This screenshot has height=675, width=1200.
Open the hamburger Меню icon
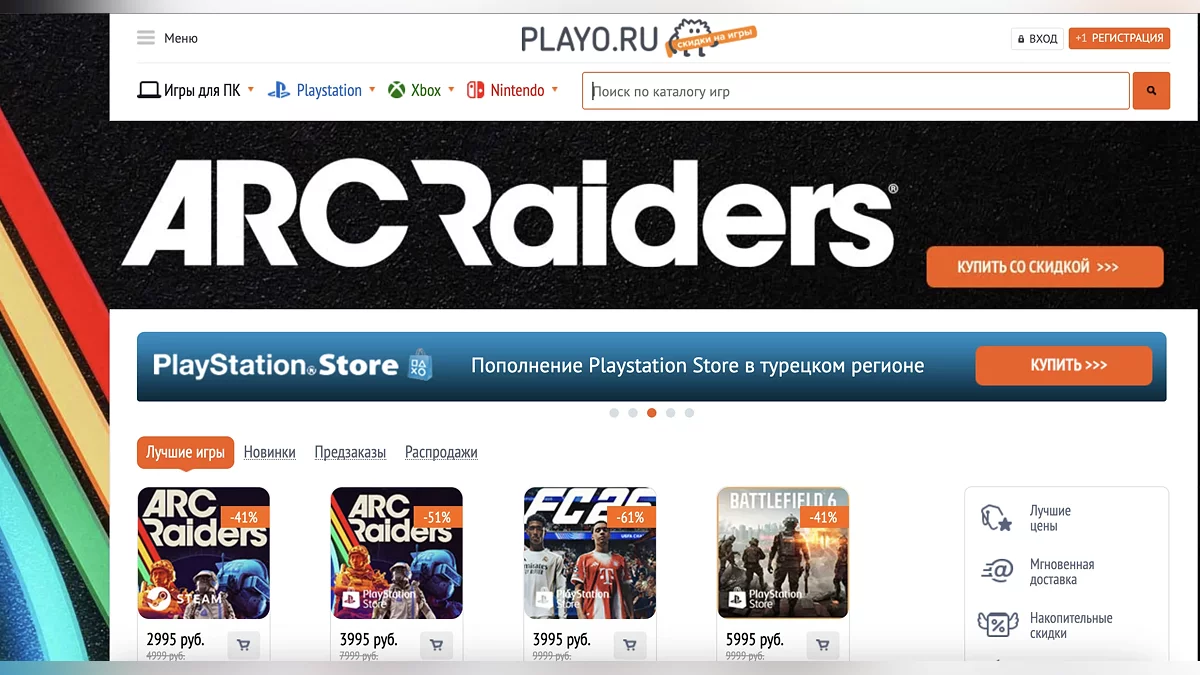pos(146,38)
